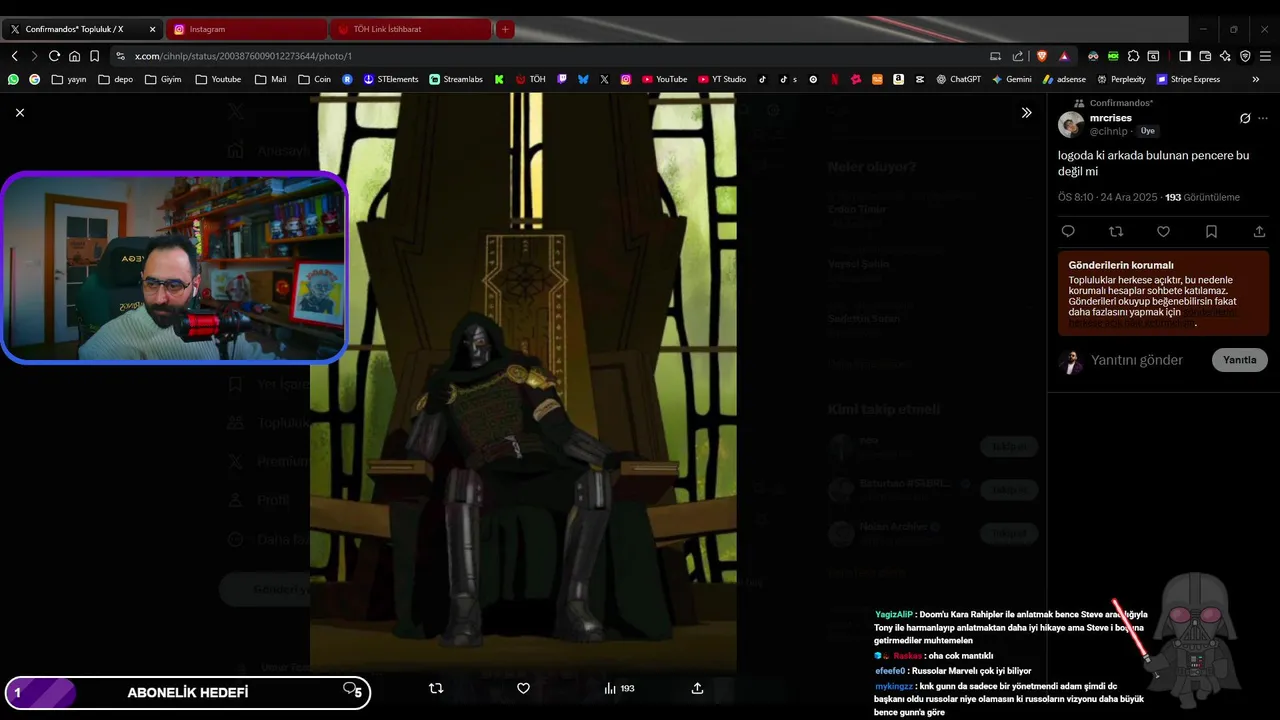Open the Bluesky butterfly bookmark
This screenshot has height=720, width=1280.
pyautogui.click(x=583, y=79)
